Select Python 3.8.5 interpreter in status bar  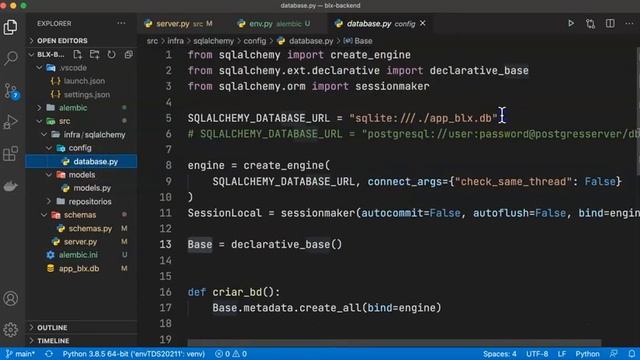coord(133,354)
